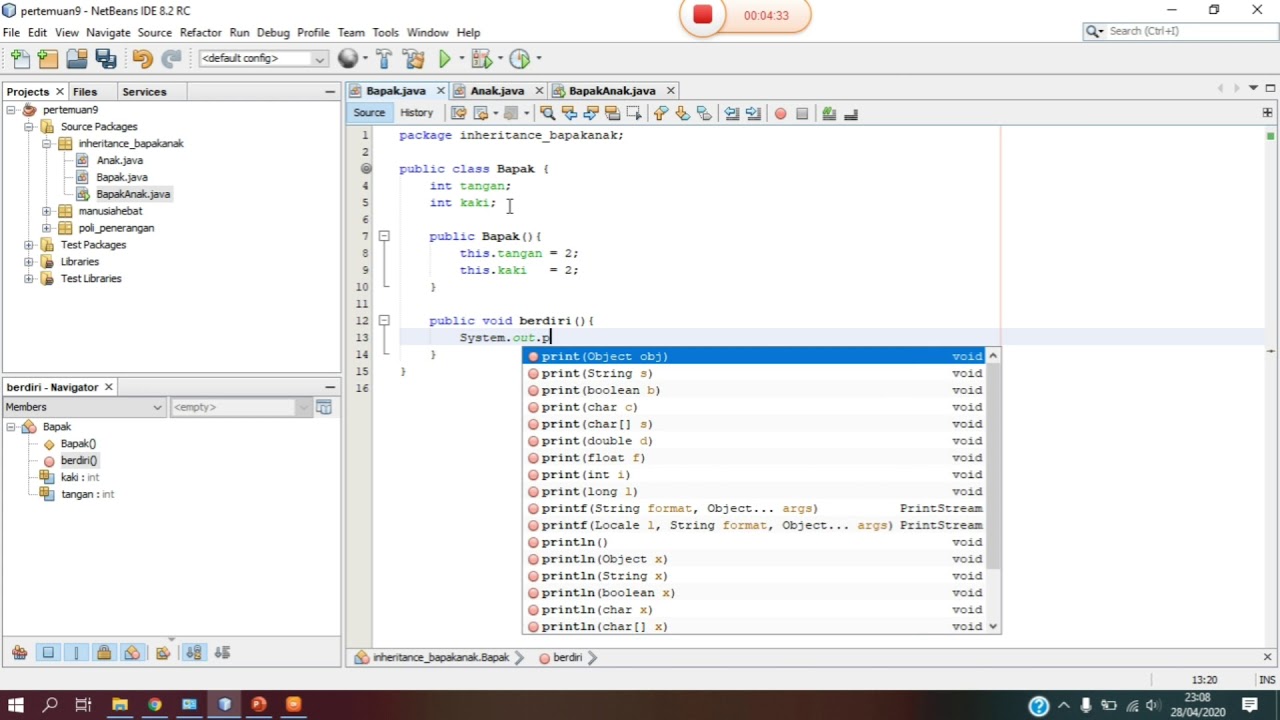The width and height of the screenshot is (1280, 720).
Task: Toggle Show Static Members filter in Navigator
Action: pyautogui.click(x=76, y=653)
